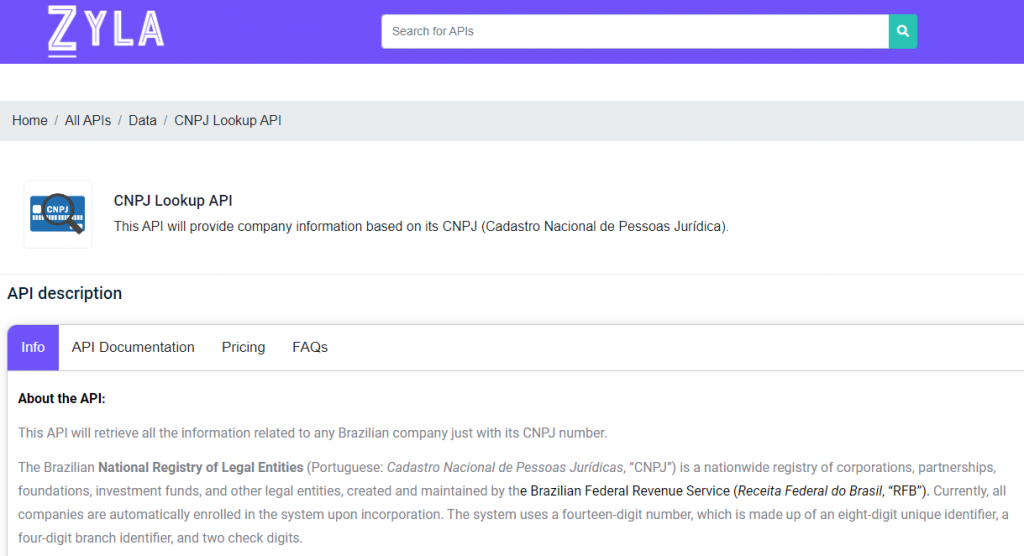Screen dimensions: 1024x556
Task: Click the API description heading
Action: click(65, 293)
